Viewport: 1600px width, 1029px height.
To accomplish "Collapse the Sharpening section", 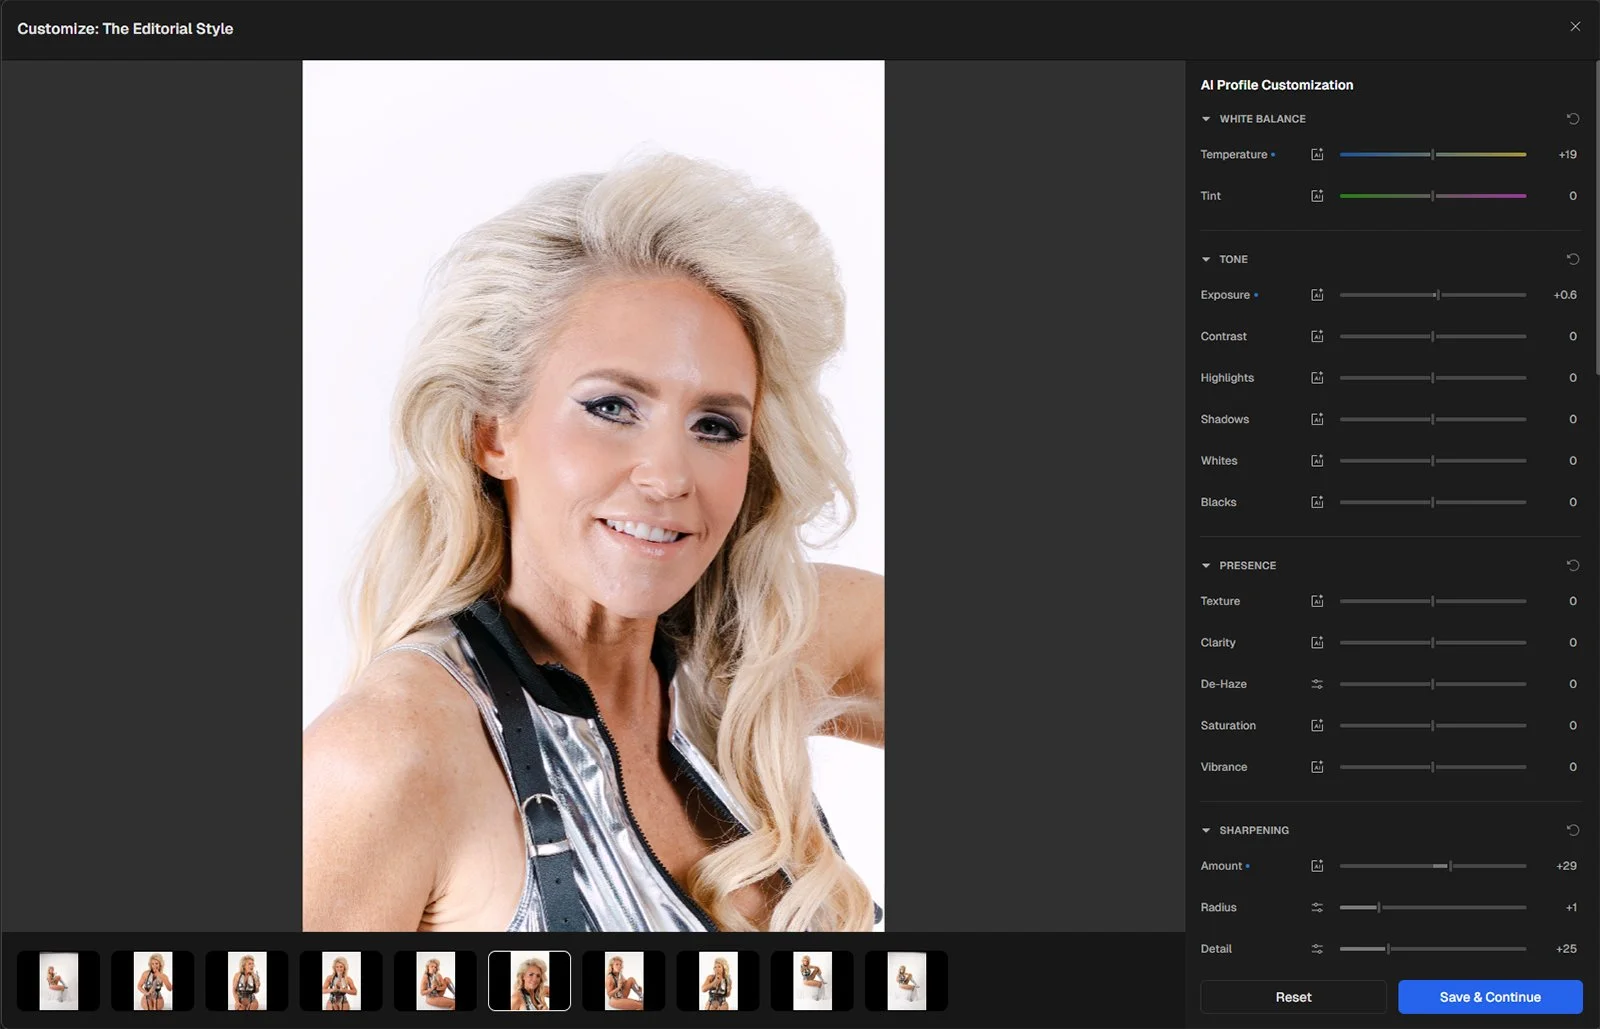I will (x=1206, y=831).
